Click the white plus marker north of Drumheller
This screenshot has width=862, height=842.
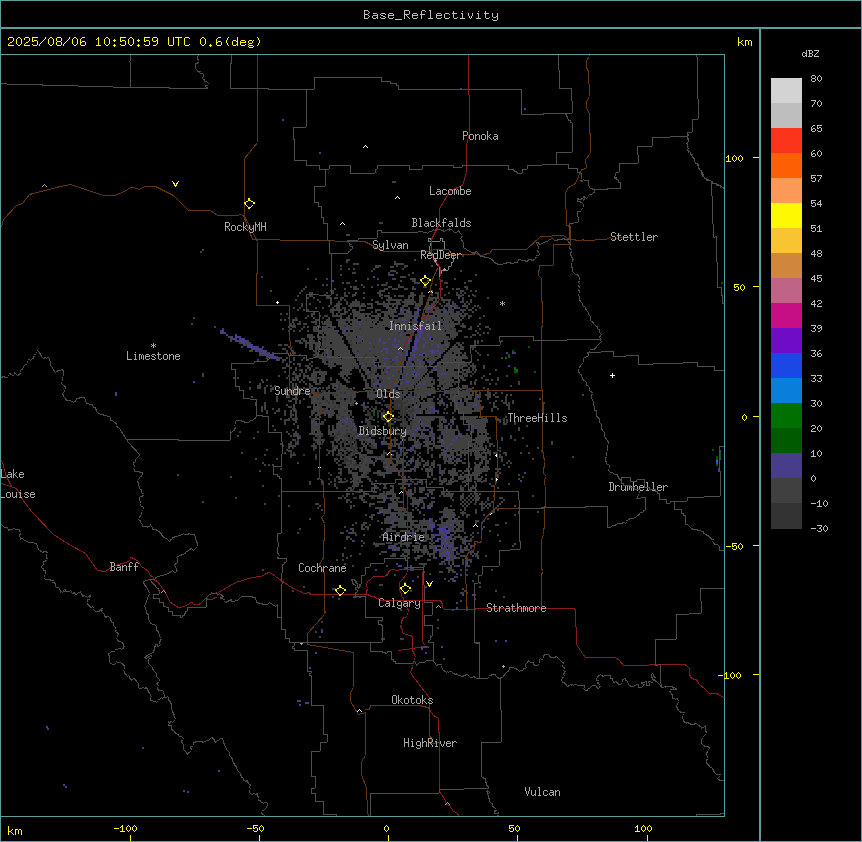point(612,375)
